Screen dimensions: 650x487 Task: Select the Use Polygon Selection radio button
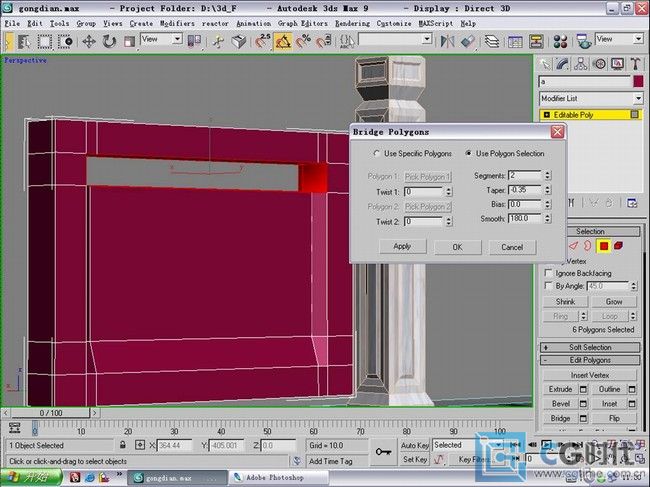(x=468, y=153)
